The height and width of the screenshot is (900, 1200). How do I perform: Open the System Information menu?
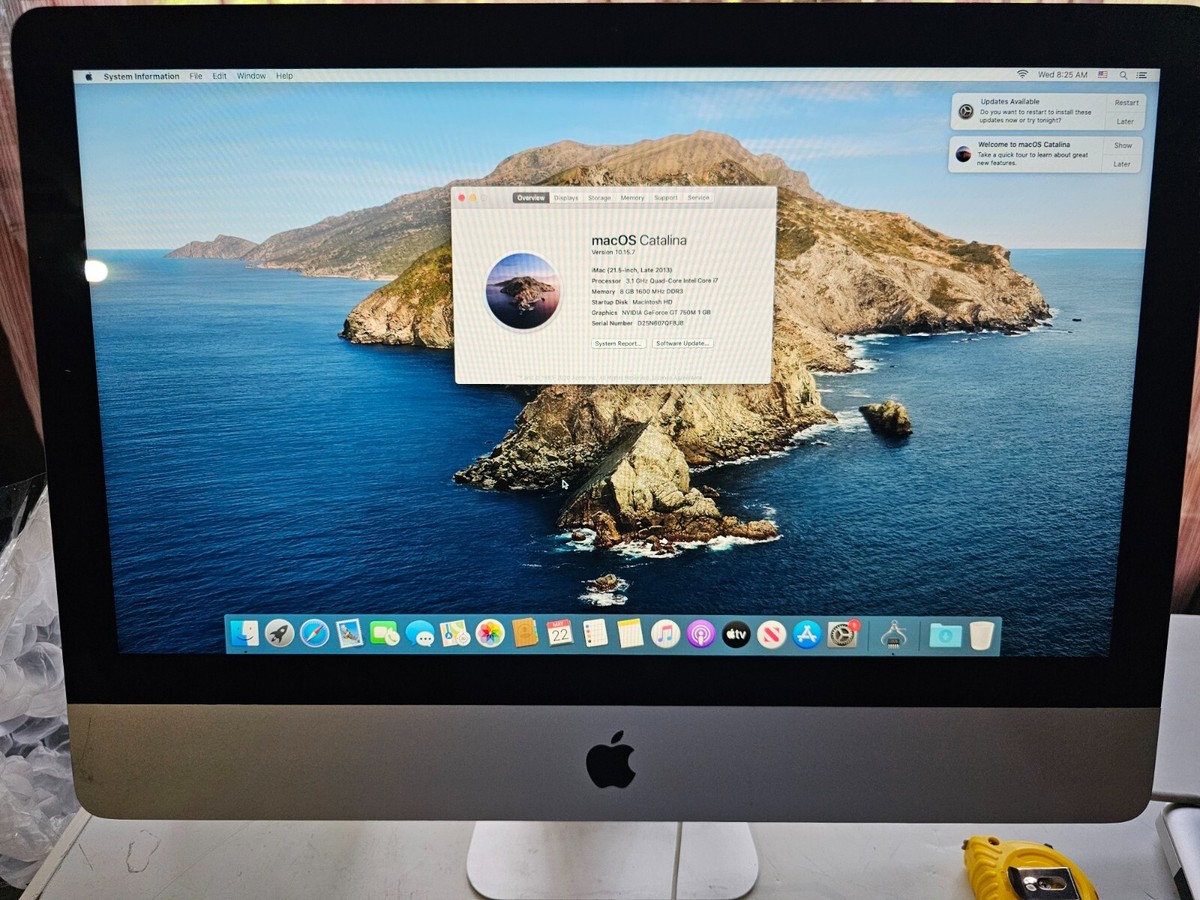[142, 76]
